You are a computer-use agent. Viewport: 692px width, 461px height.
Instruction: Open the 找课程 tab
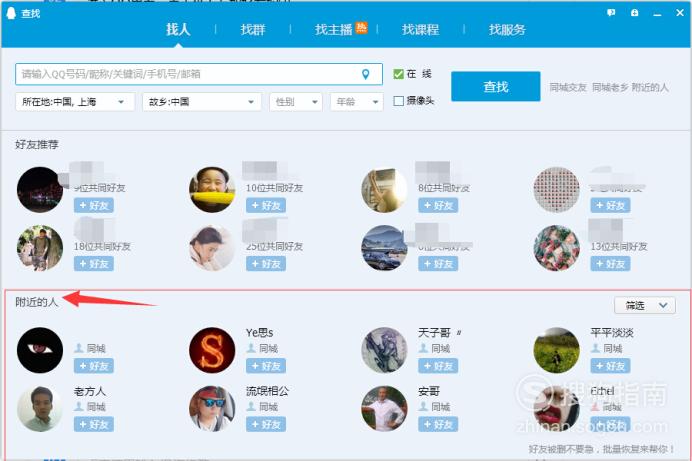420,30
